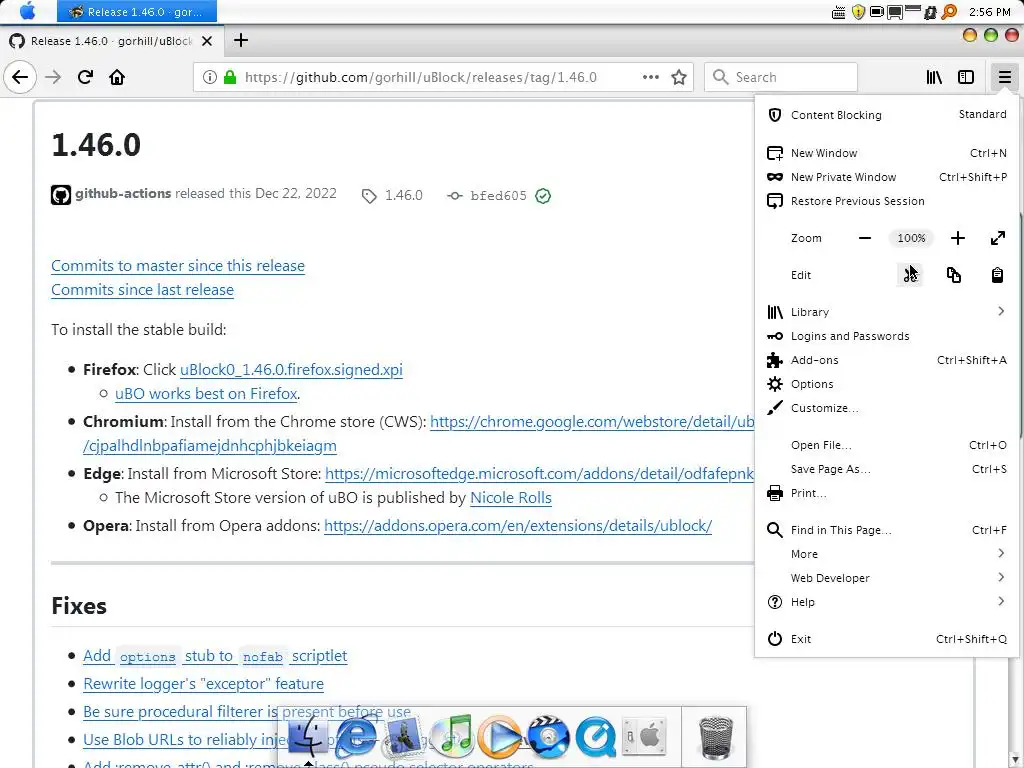Expand the Help submenu
This screenshot has height=768, width=1024.
click(x=886, y=602)
